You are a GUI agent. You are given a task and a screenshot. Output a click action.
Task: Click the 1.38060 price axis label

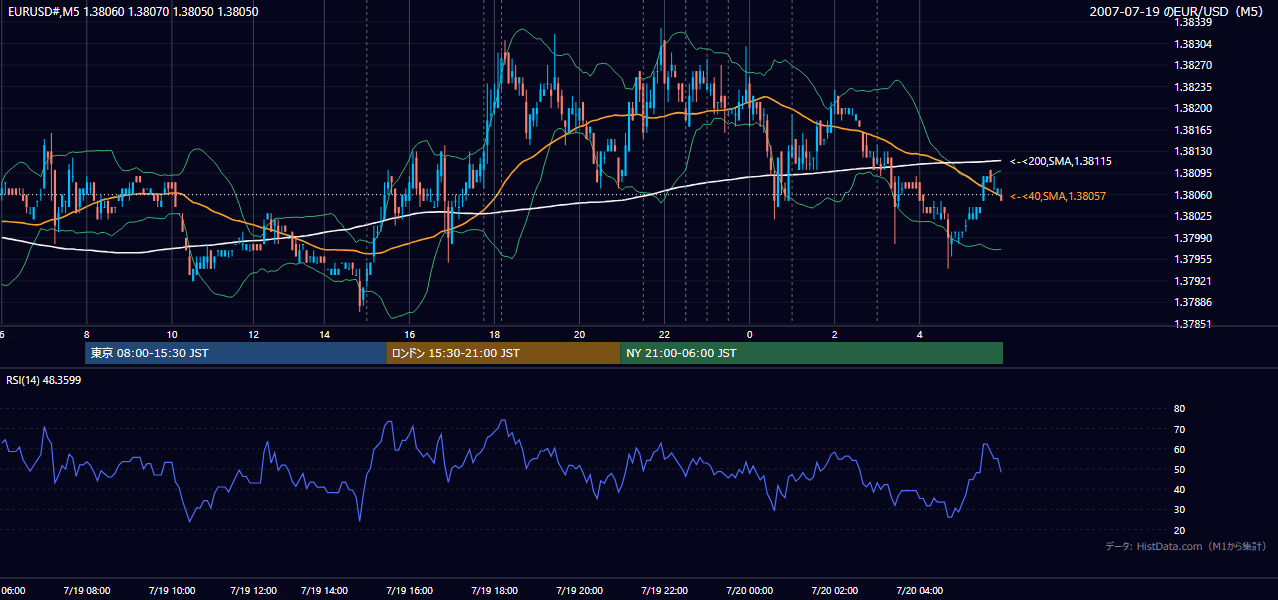tap(1195, 195)
